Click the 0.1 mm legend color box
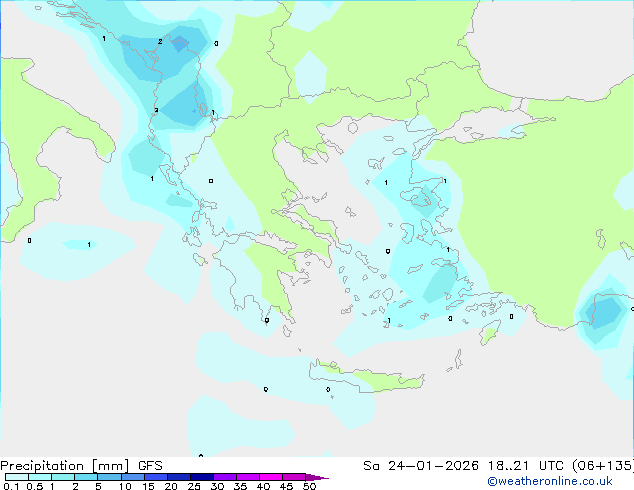634x490 pixels. point(17,477)
